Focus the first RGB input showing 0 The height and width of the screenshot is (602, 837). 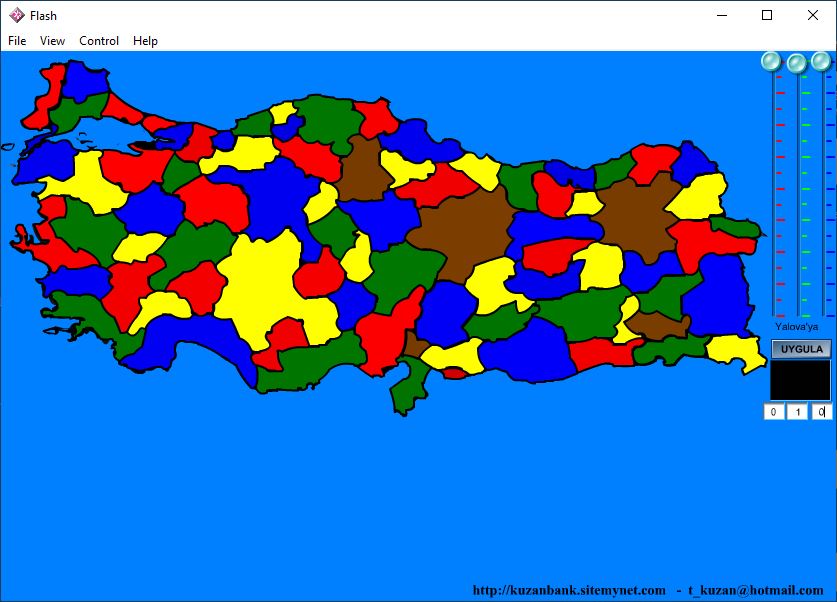(773, 411)
